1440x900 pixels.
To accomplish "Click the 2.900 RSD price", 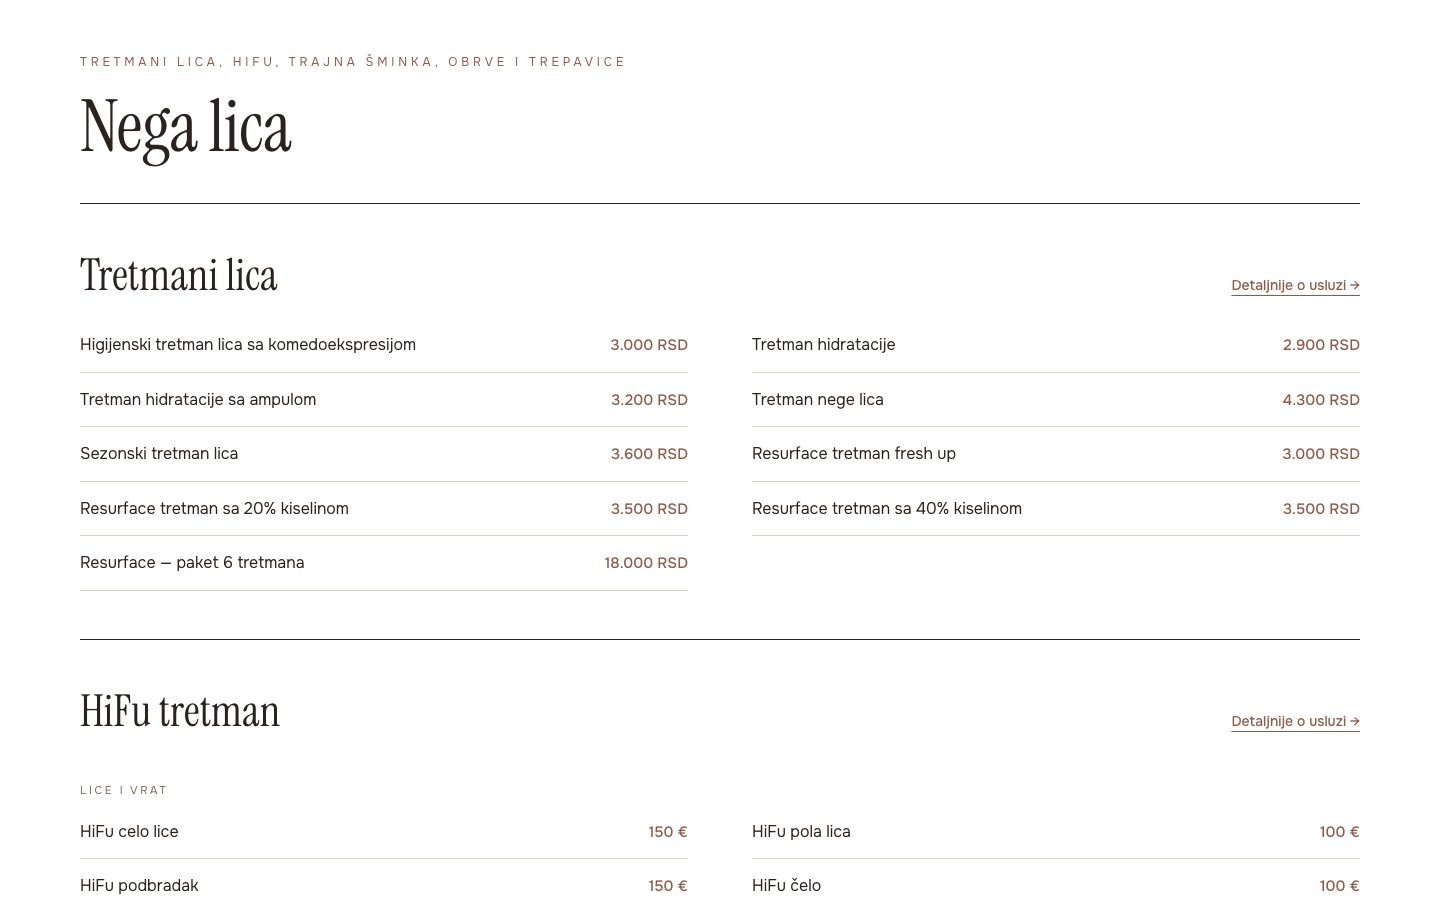I will 1321,345.
